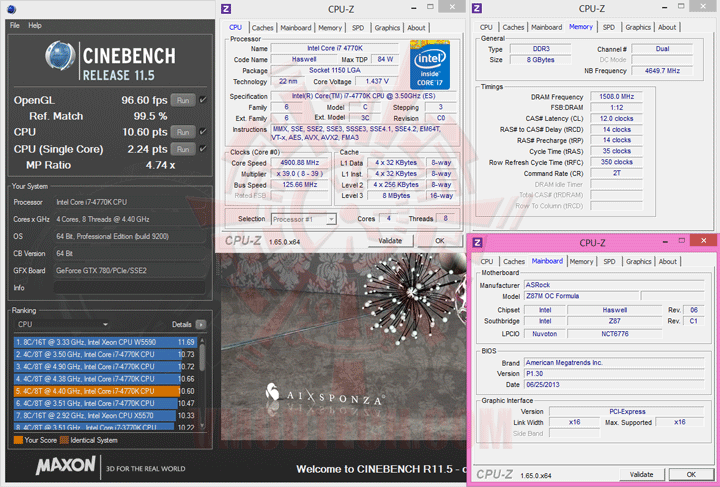This screenshot has height=487, width=720.
Task: Run the CPU Single Core benchmark
Action: (183, 149)
